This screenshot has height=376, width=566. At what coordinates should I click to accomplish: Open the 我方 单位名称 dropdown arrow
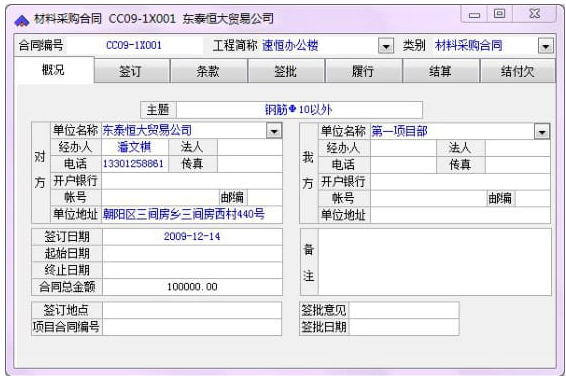(541, 132)
